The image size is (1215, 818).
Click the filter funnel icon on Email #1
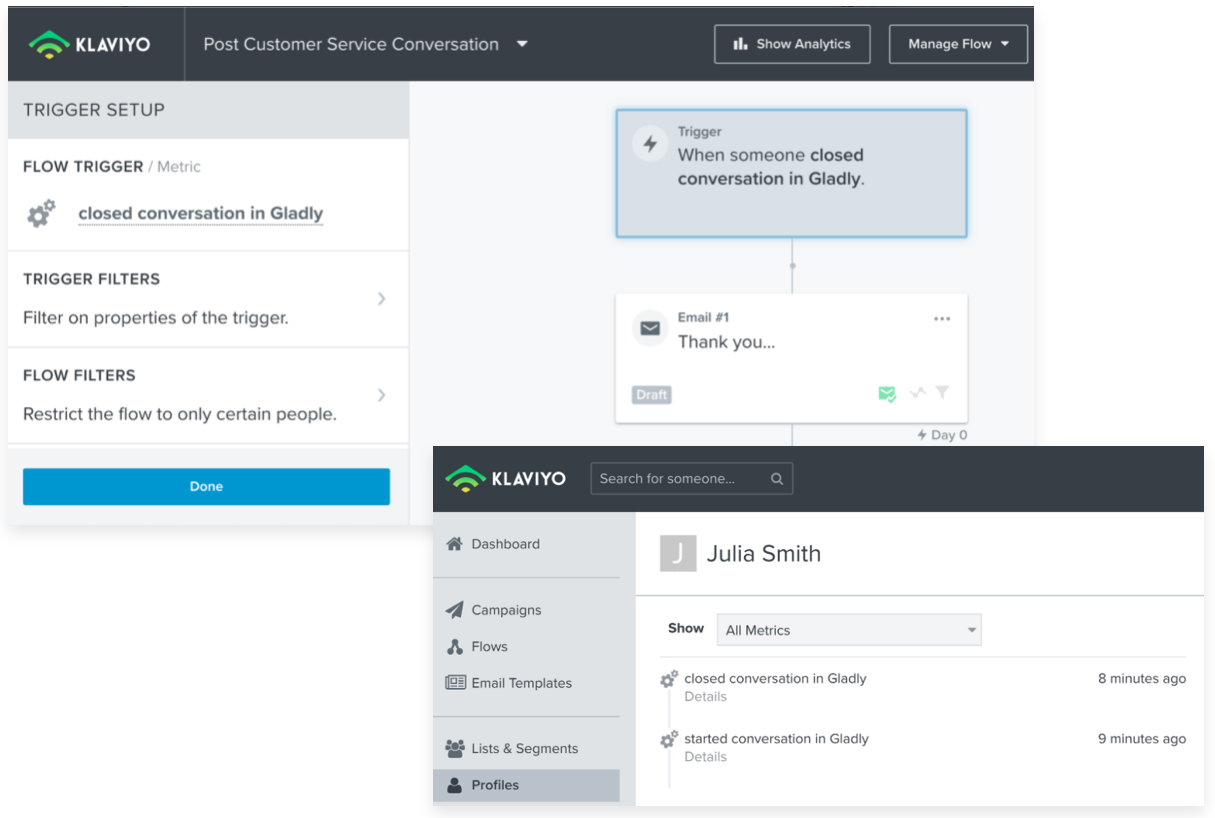click(x=942, y=393)
